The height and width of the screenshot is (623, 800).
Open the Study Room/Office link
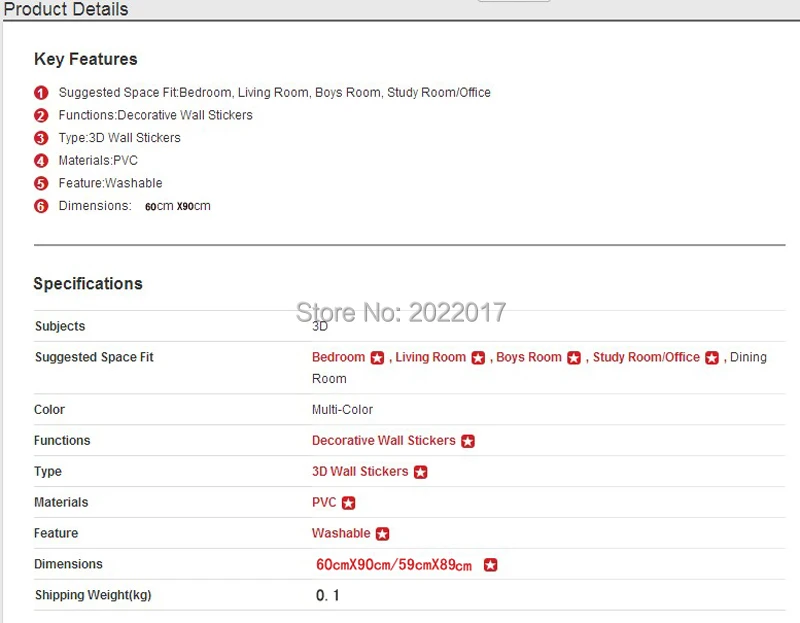(646, 357)
